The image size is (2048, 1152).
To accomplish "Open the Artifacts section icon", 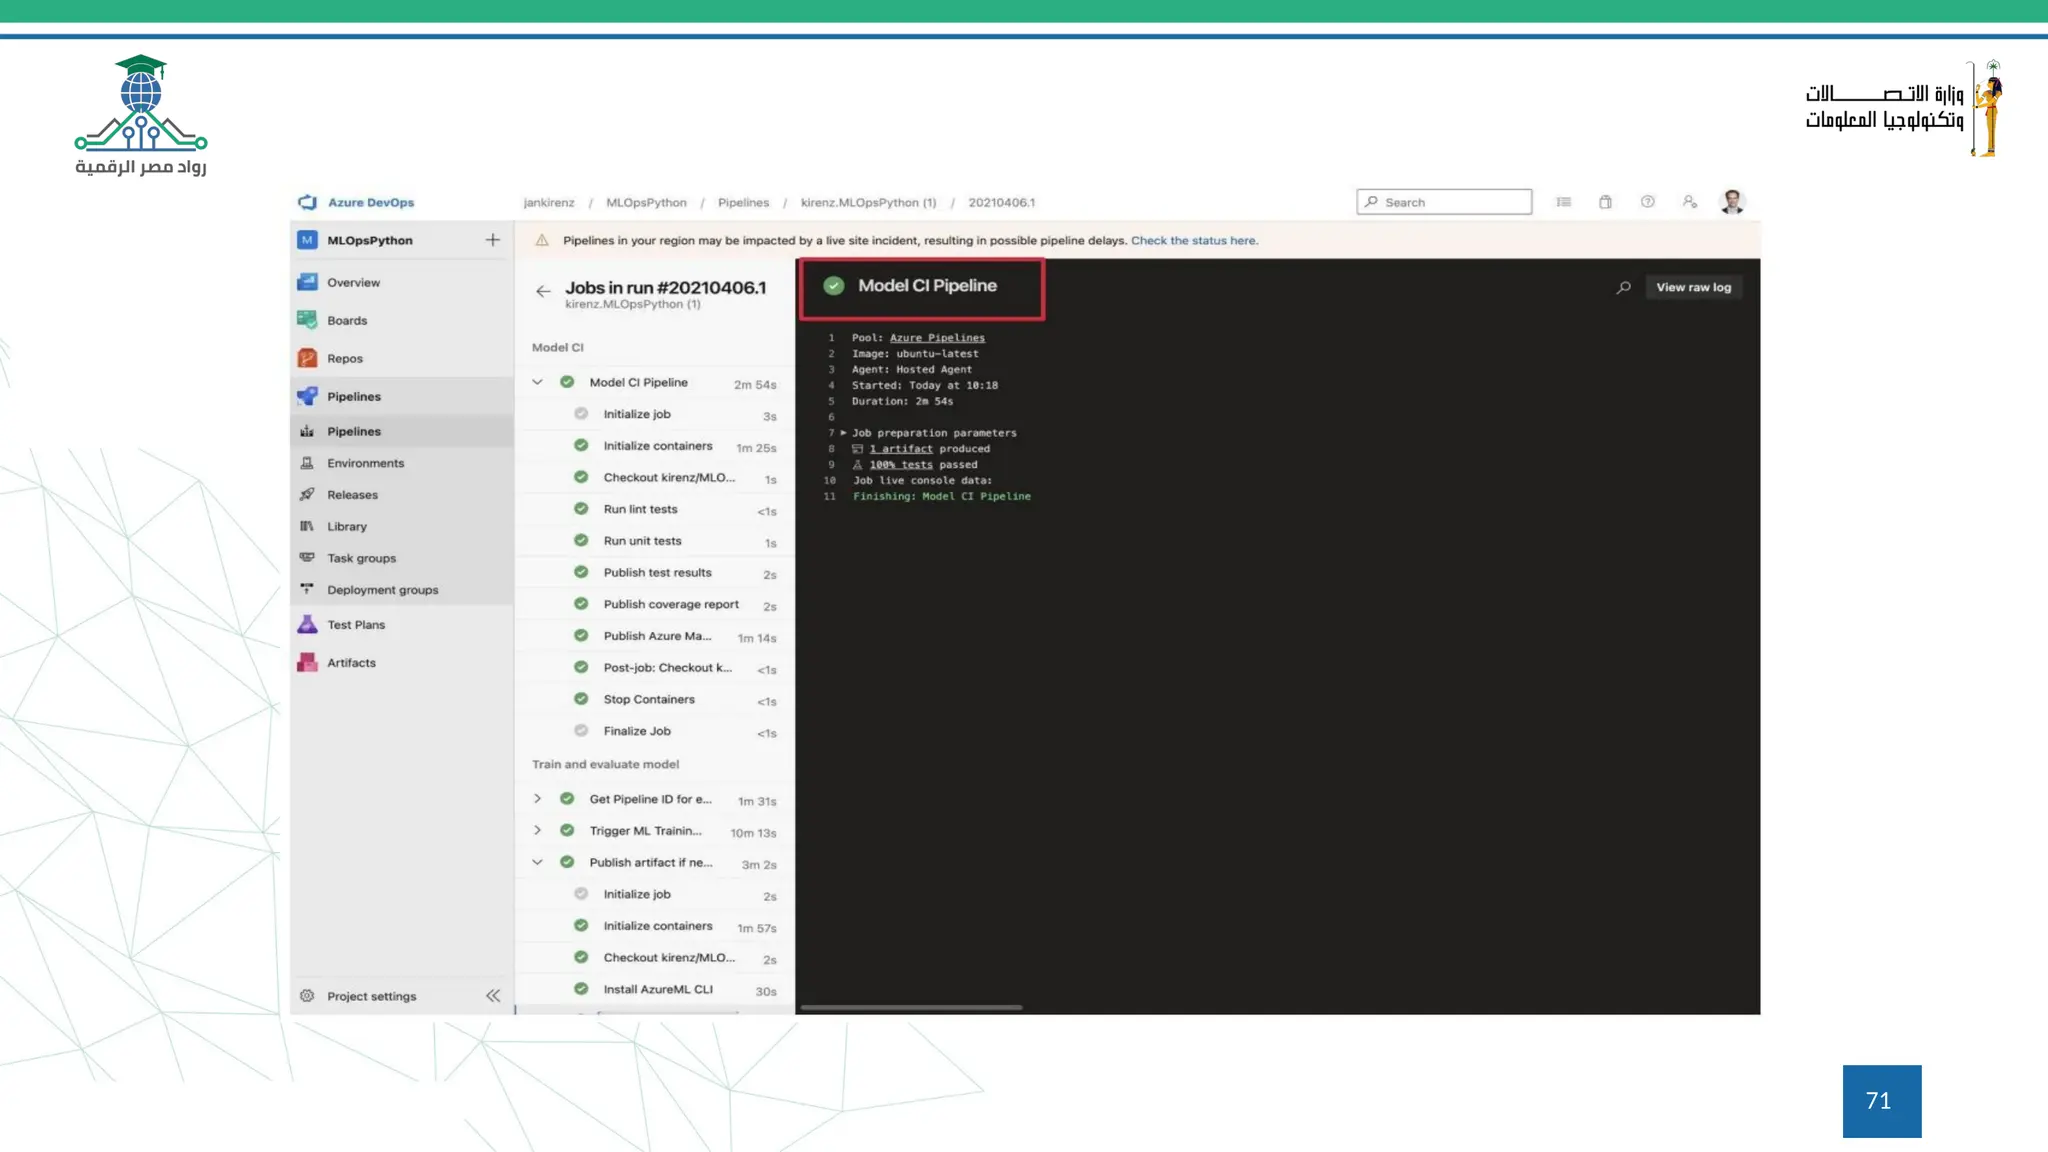I will [x=307, y=663].
